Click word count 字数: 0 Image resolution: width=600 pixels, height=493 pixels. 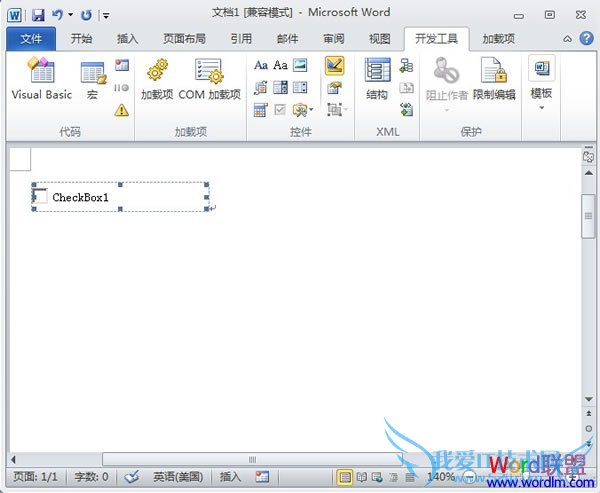[x=91, y=477]
